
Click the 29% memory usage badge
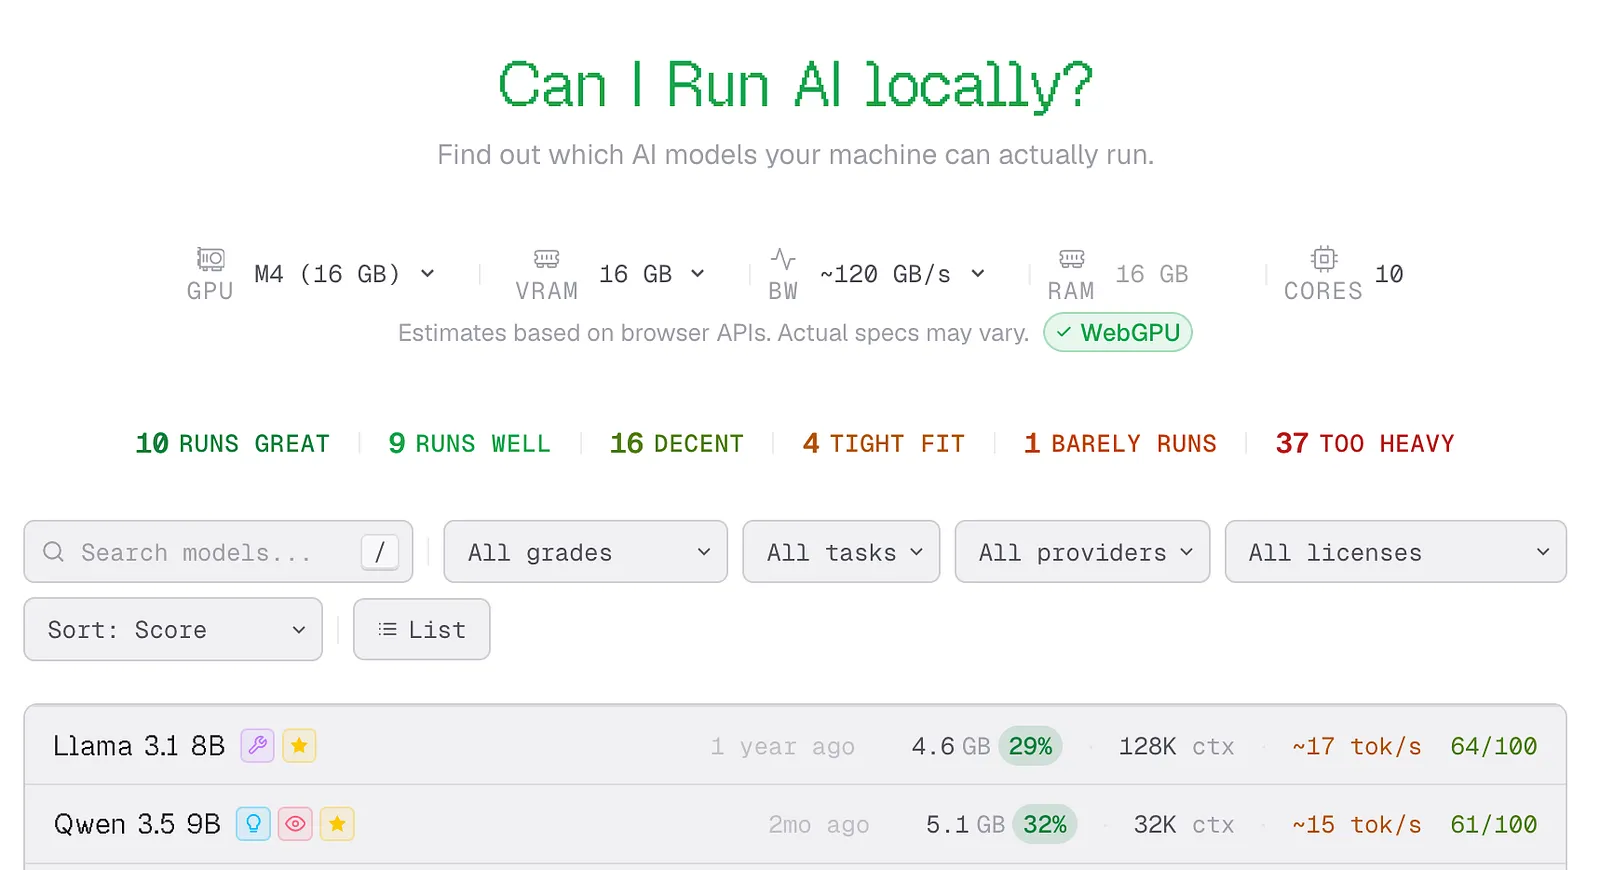point(1030,746)
